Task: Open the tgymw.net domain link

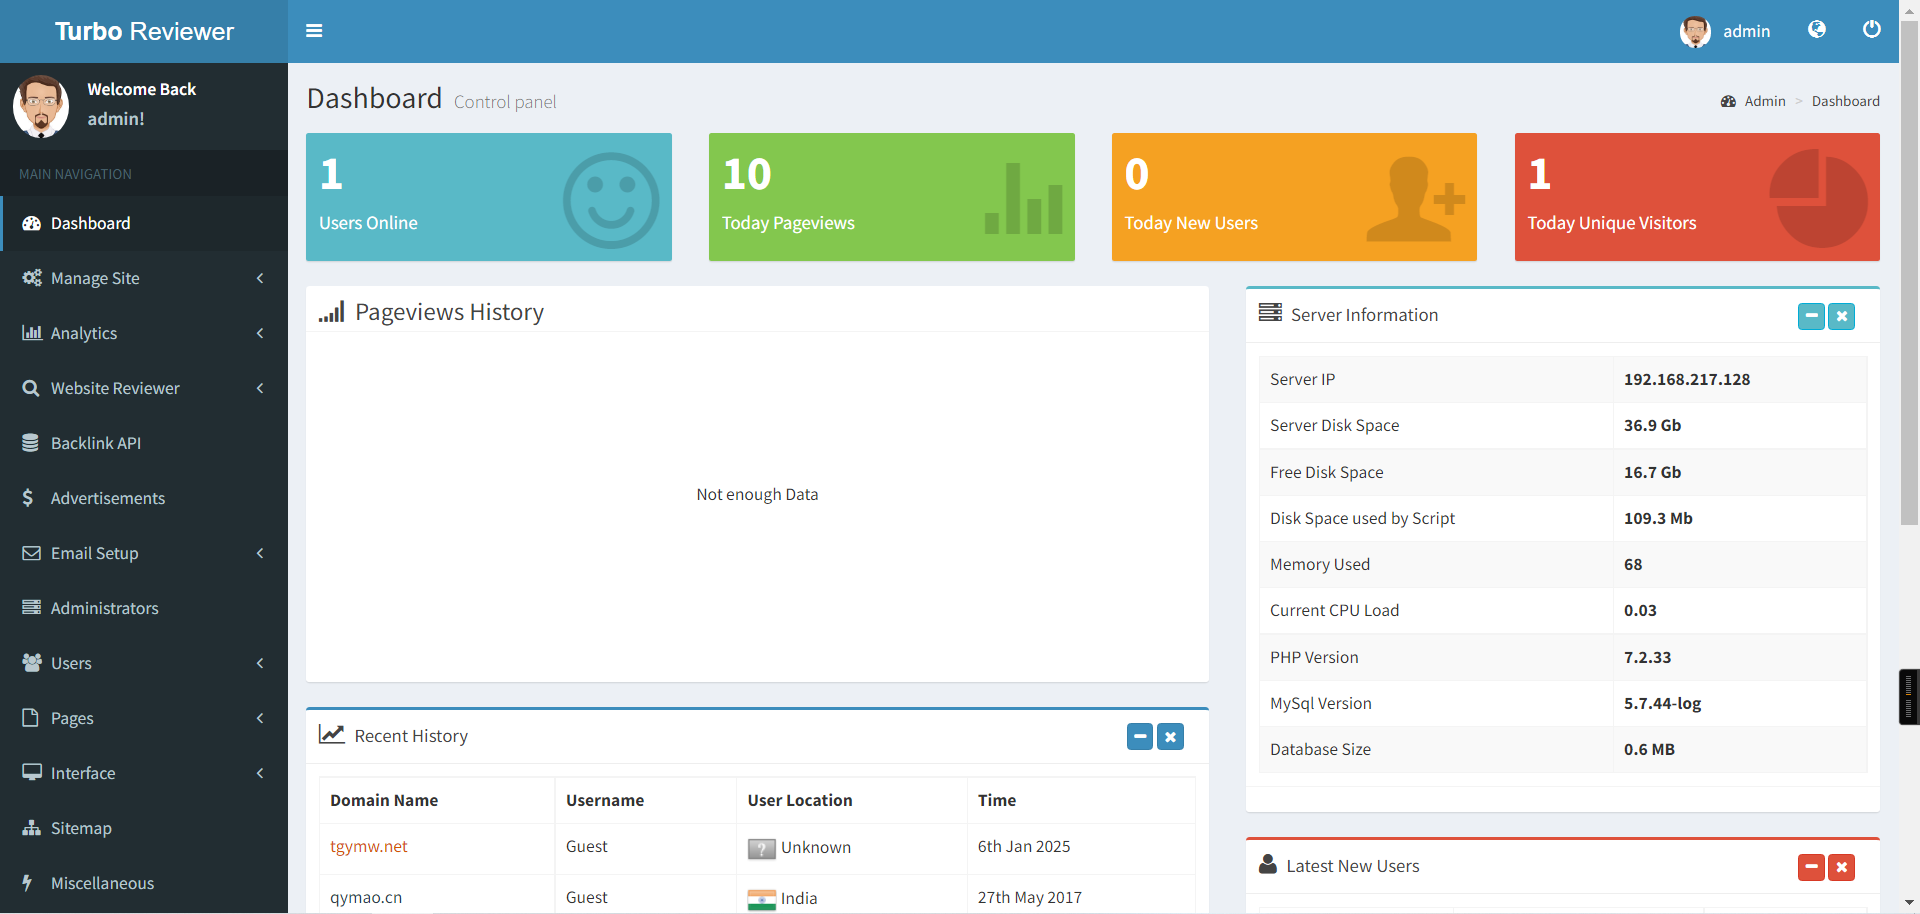Action: coord(369,846)
